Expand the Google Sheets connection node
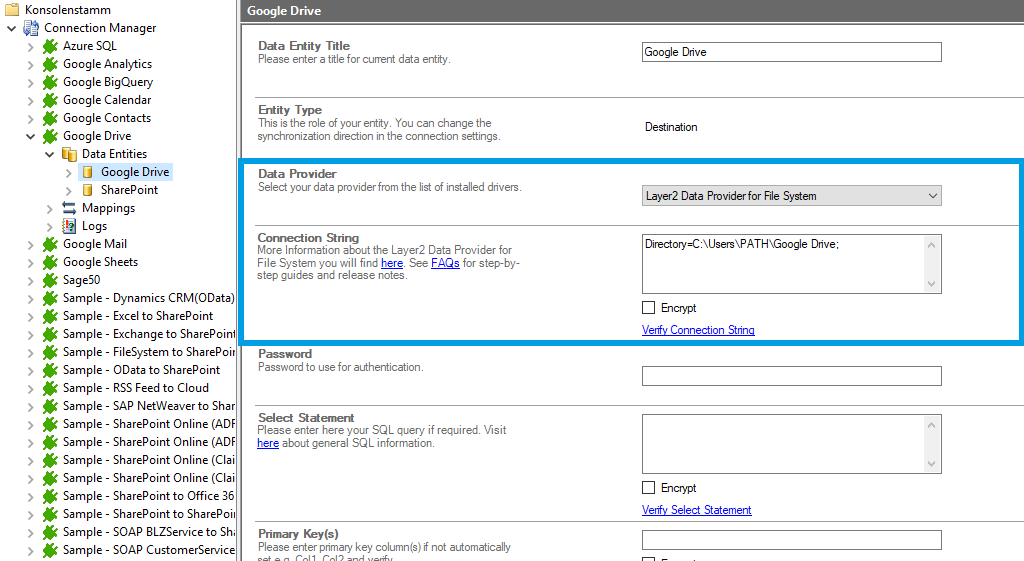The image size is (1024, 561). click(31, 263)
